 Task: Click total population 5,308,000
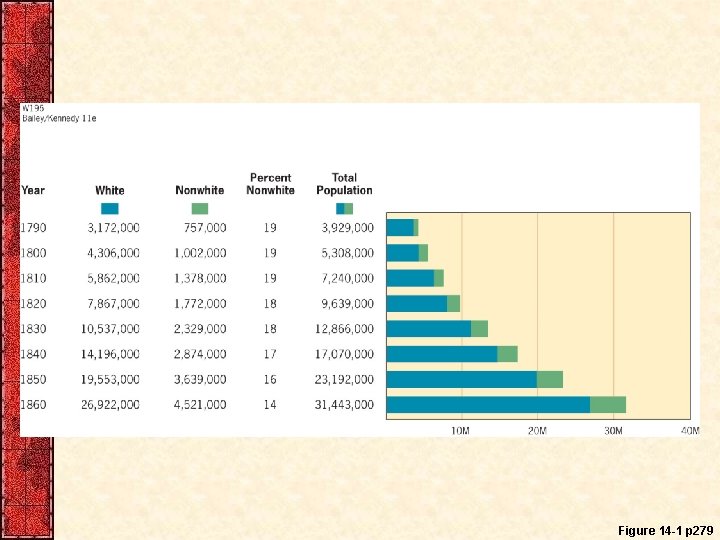point(348,253)
